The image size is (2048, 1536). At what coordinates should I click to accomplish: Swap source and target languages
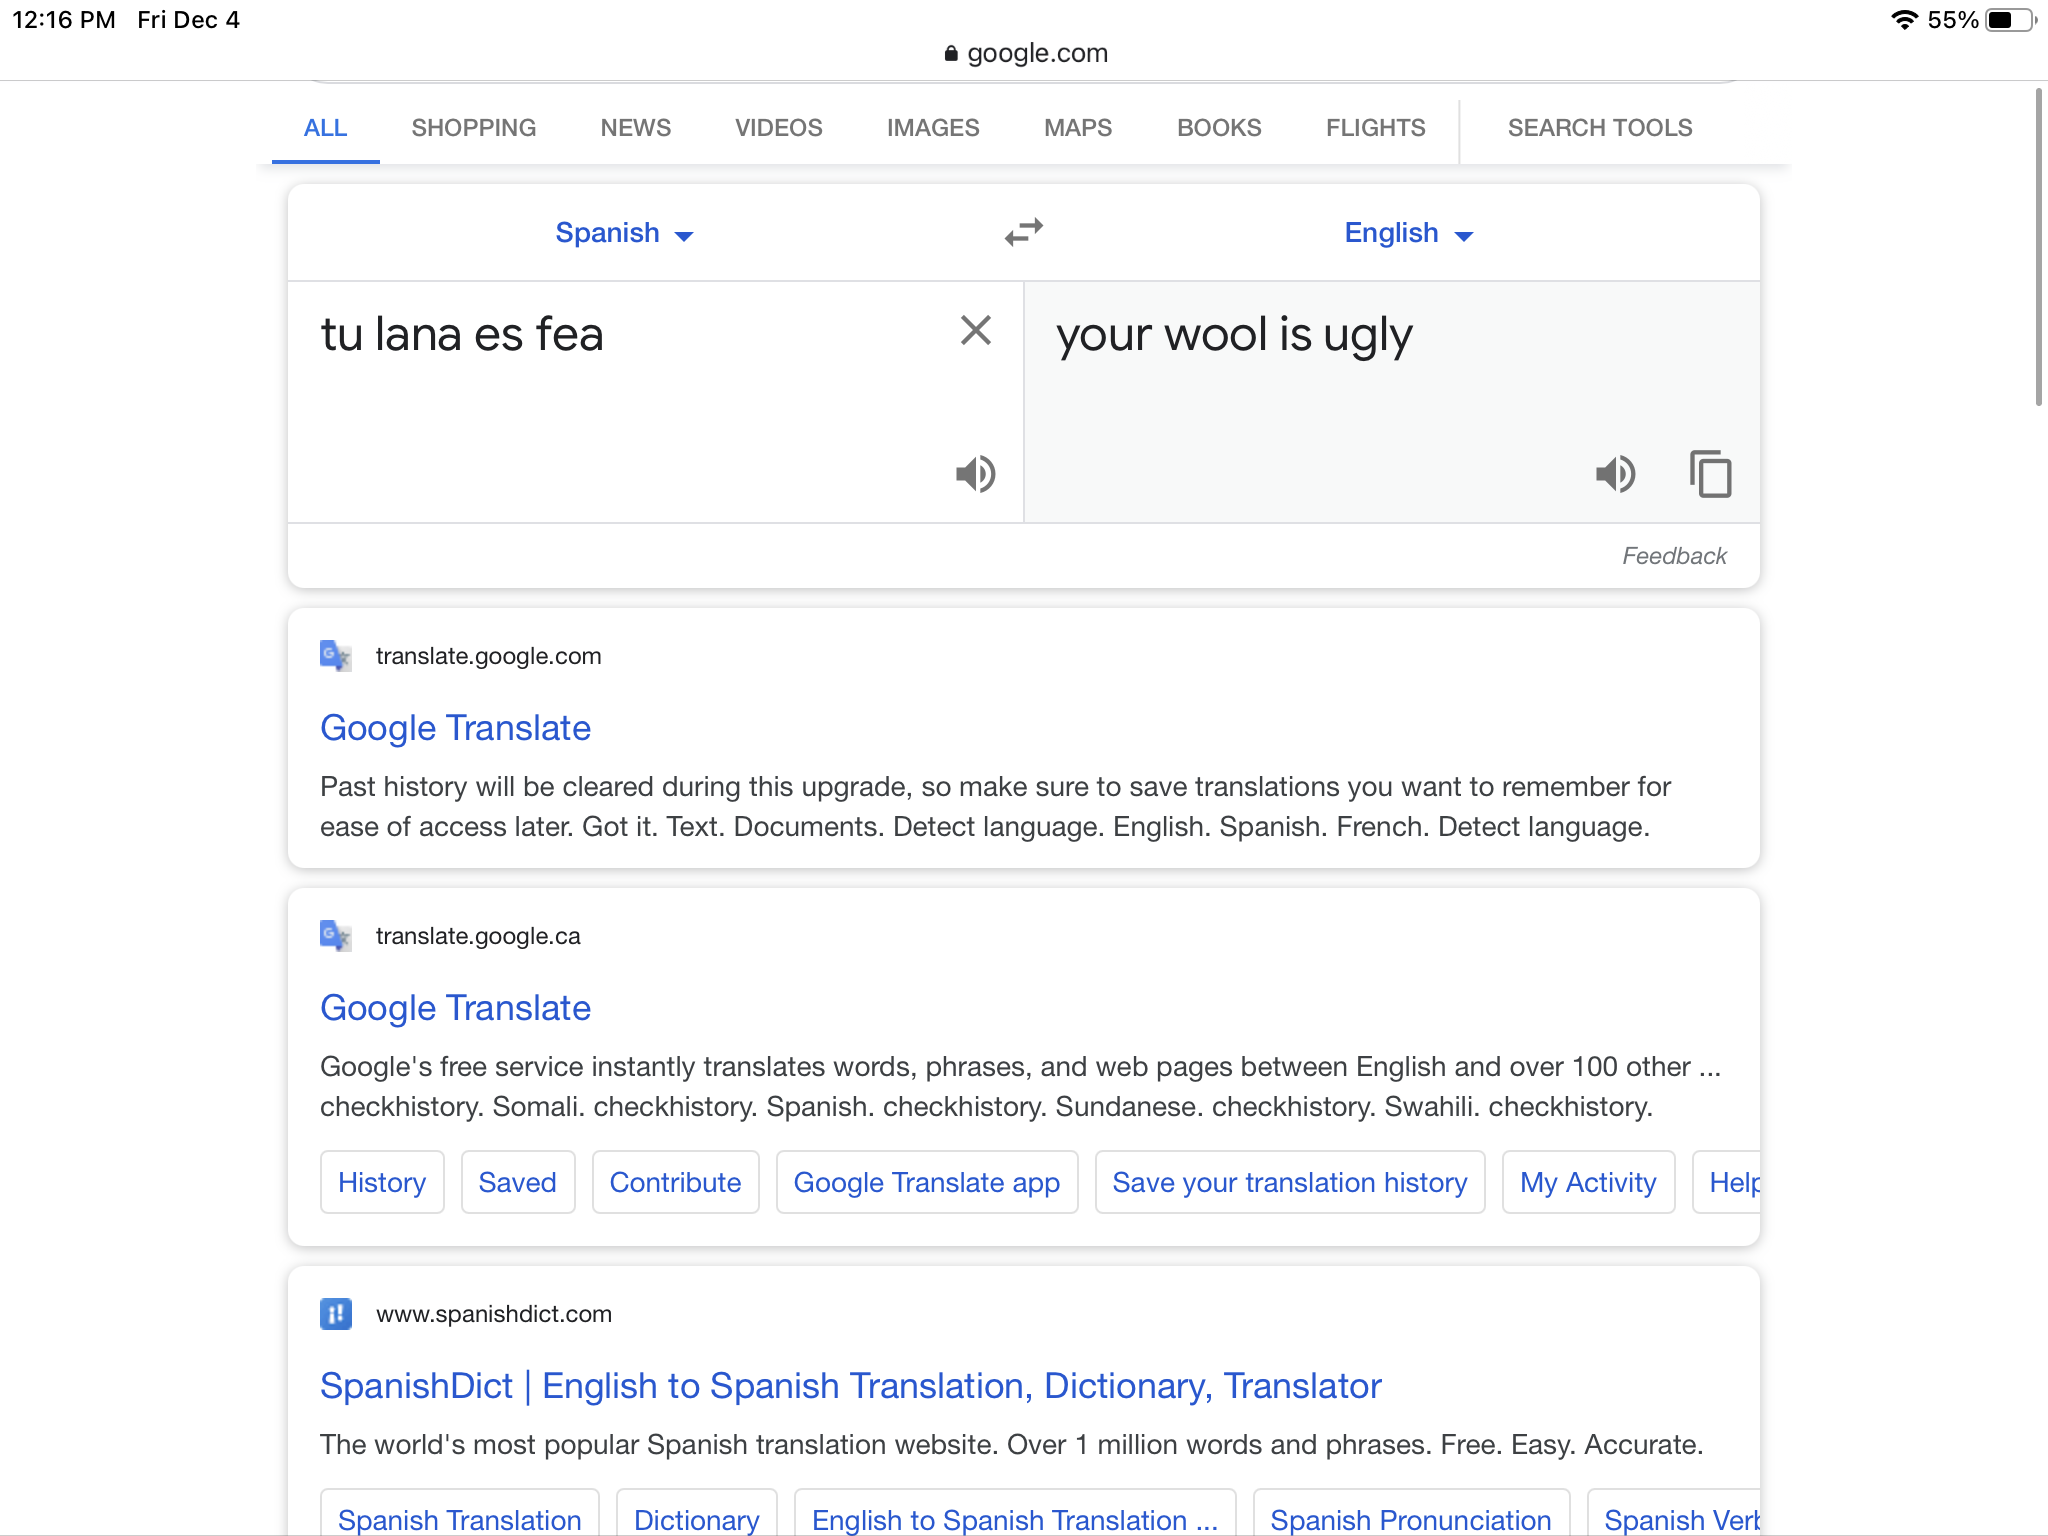1023,233
